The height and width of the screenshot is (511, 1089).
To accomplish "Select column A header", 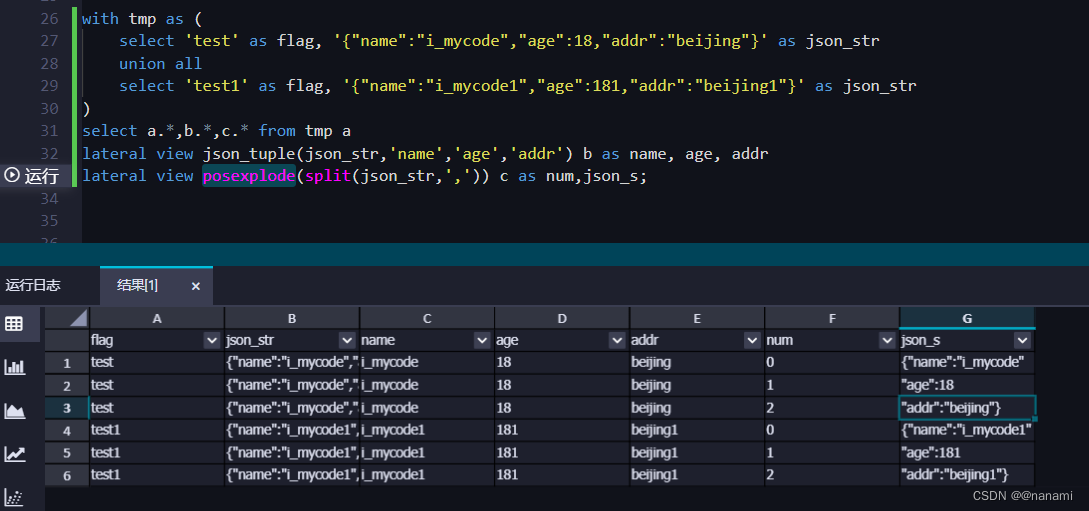I will point(157,318).
